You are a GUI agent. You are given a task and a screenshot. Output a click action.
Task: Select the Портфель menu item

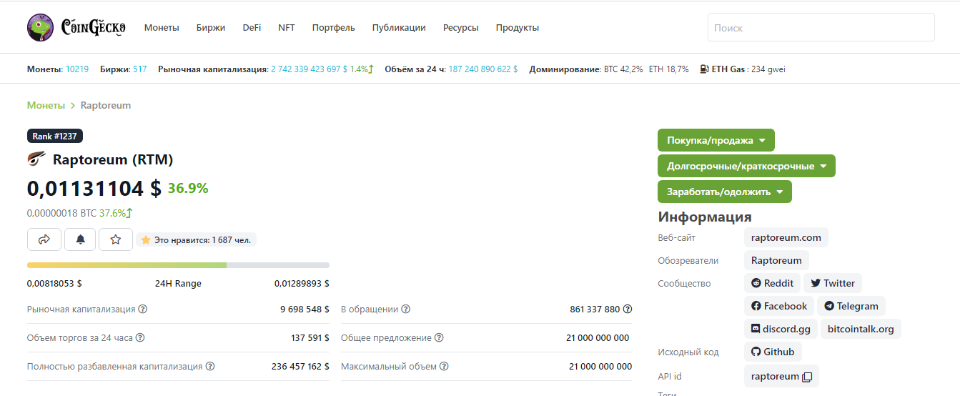pyautogui.click(x=333, y=28)
